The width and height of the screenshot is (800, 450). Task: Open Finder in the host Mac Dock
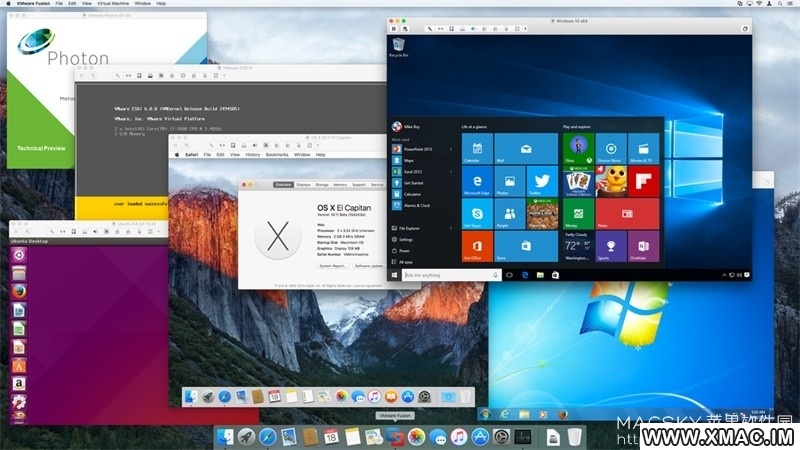coord(225,437)
